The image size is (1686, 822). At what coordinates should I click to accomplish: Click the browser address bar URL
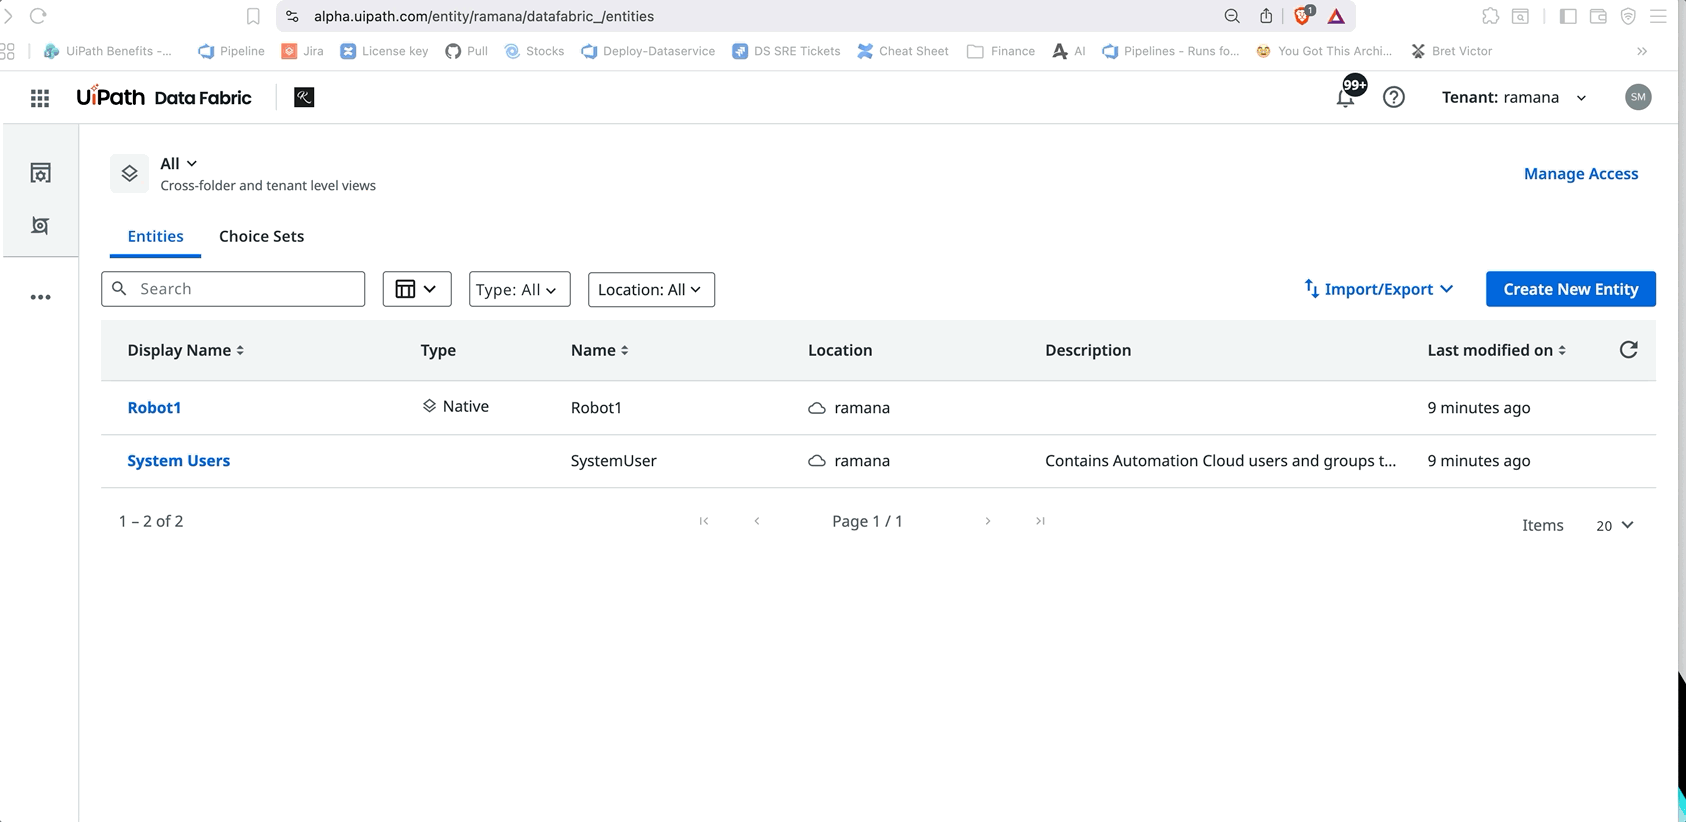pos(484,16)
